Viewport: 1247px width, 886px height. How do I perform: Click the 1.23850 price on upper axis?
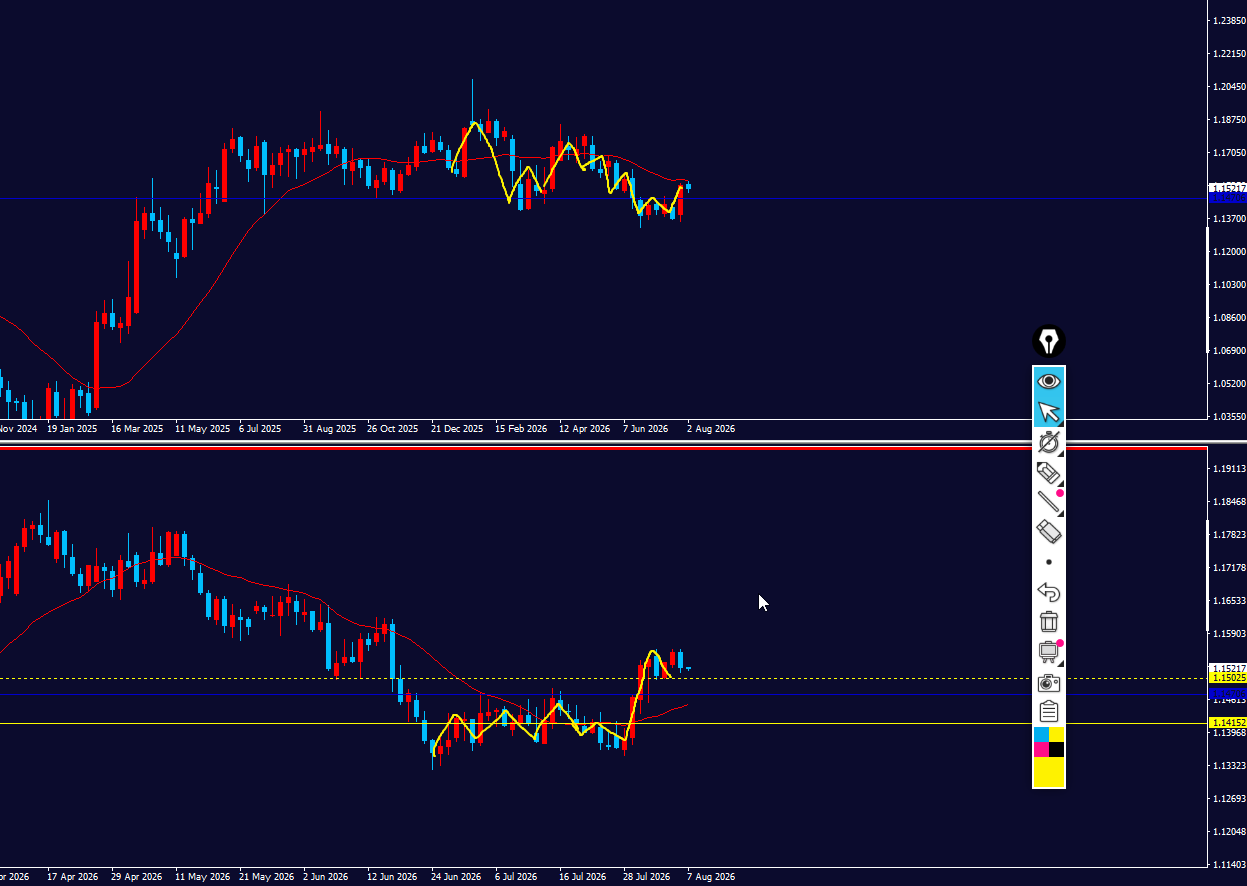(1228, 21)
